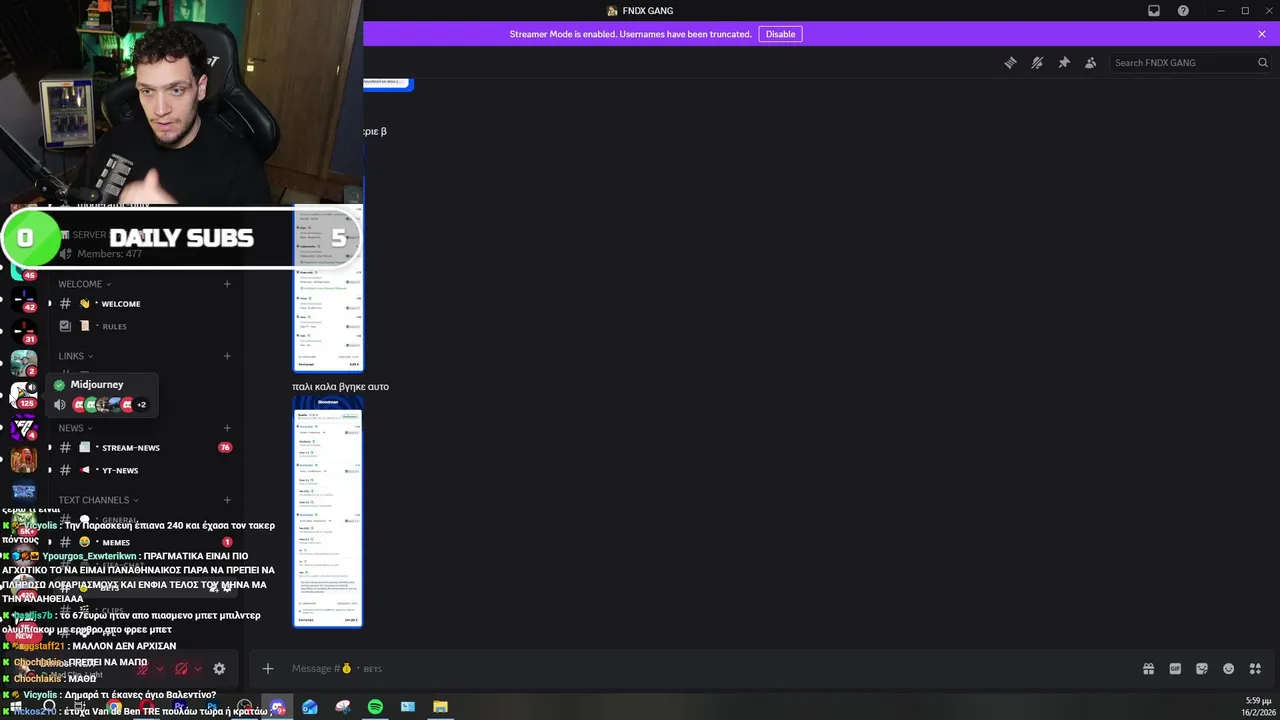Select the server with 2 badge
Viewport: 1280px width, 720px height.
(24, 362)
